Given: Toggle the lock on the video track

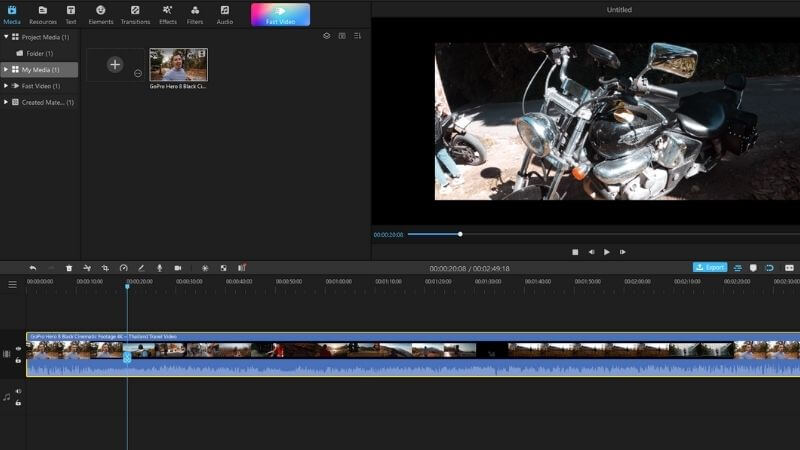Looking at the screenshot, I should 18,360.
